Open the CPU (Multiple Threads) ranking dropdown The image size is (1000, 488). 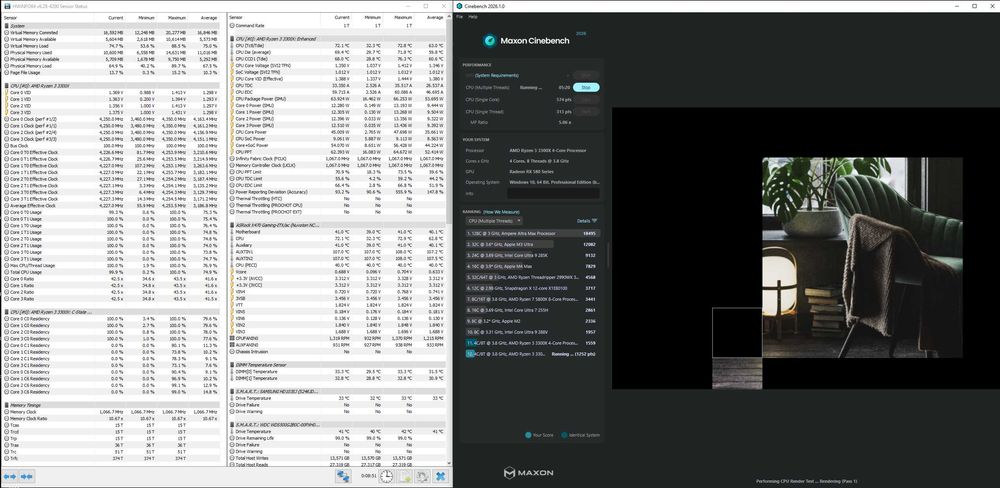(494, 221)
